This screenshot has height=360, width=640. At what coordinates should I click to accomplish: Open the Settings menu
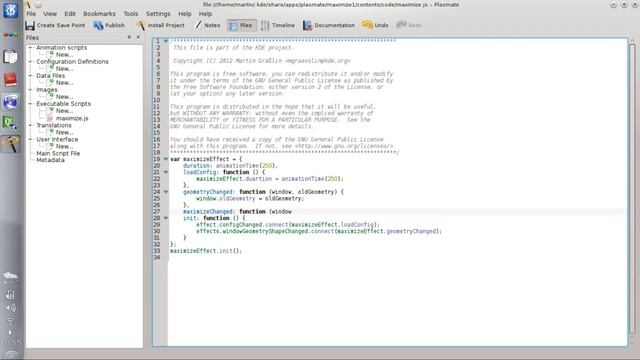point(158,13)
